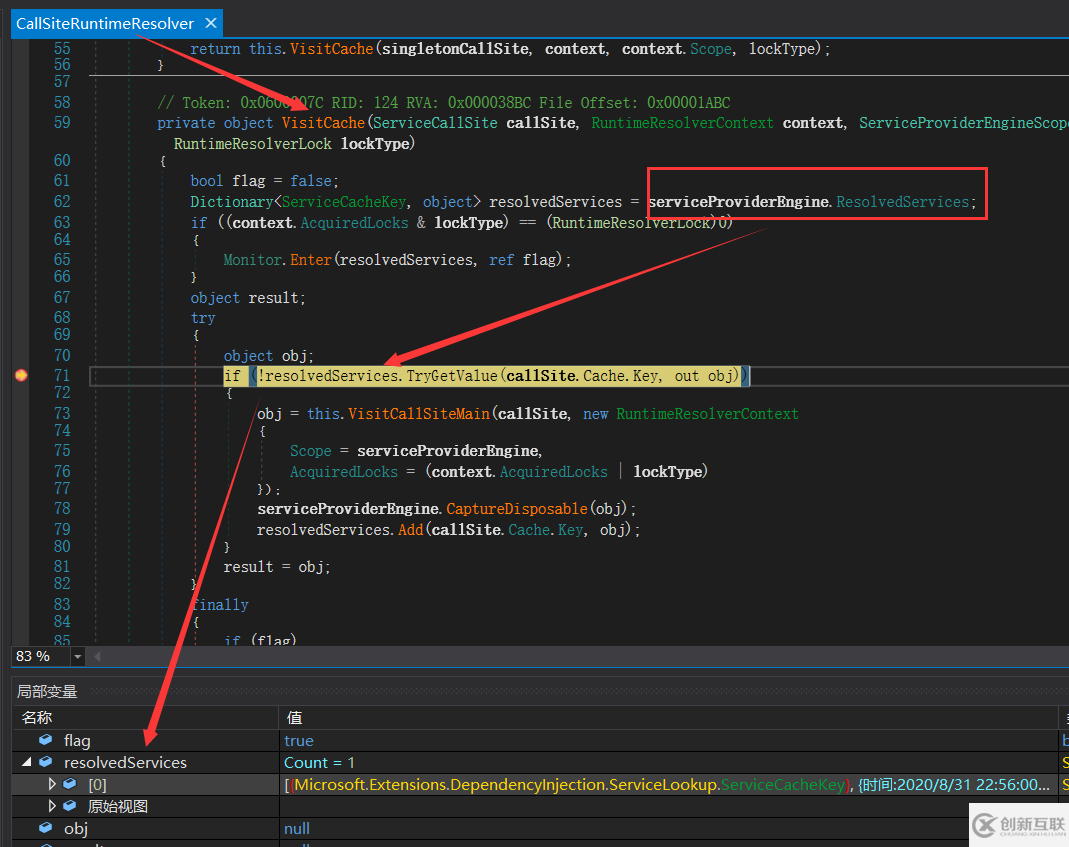Viewport: 1069px width, 847px height.
Task: Click the value 'true' of flag
Action: pos(299,741)
